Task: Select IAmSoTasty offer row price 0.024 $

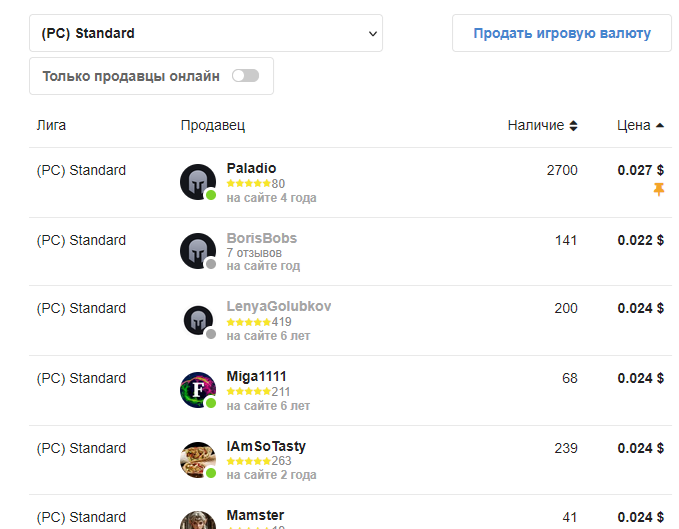Action: [x=640, y=448]
